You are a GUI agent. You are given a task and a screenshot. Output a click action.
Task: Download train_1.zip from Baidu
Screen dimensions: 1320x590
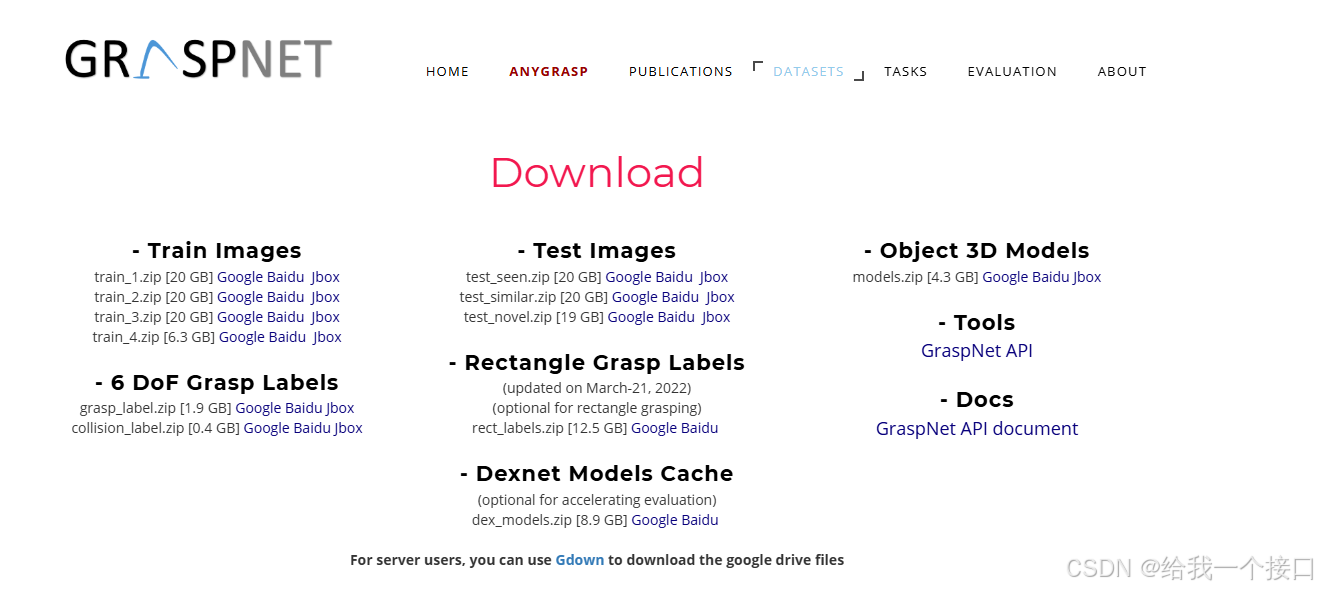[x=286, y=277]
